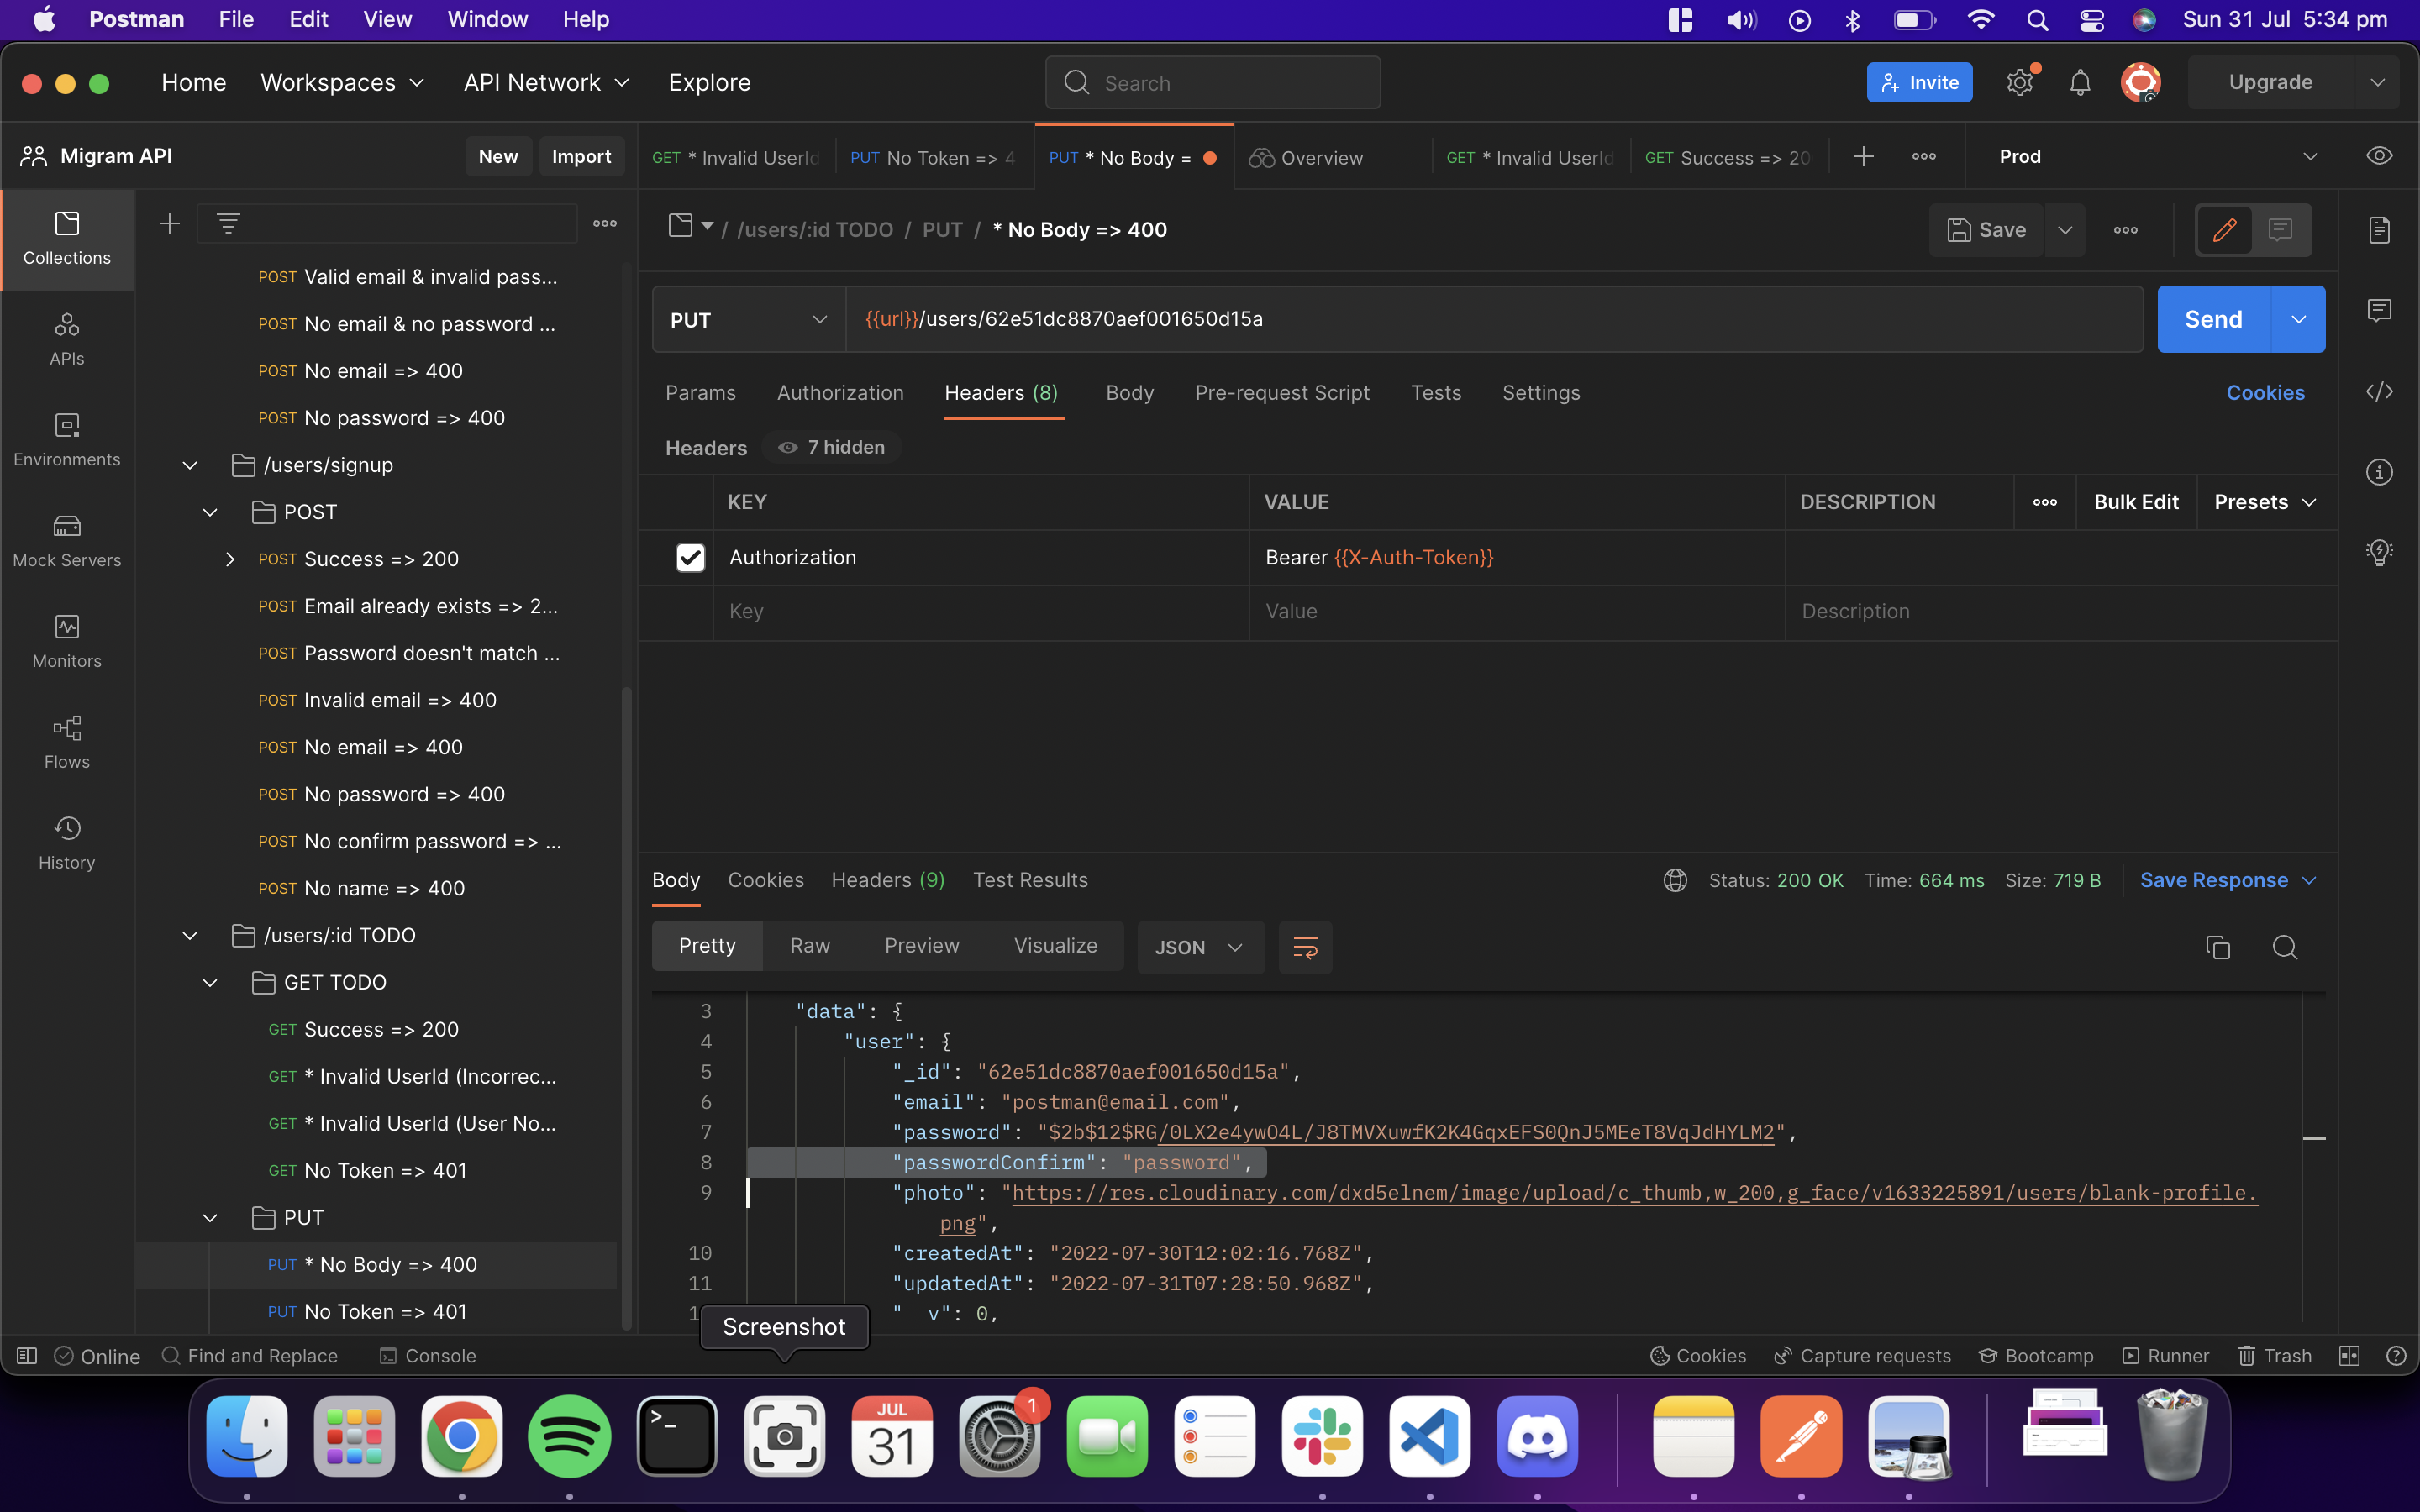Copy the response body
The width and height of the screenshot is (2420, 1512).
tap(2218, 946)
